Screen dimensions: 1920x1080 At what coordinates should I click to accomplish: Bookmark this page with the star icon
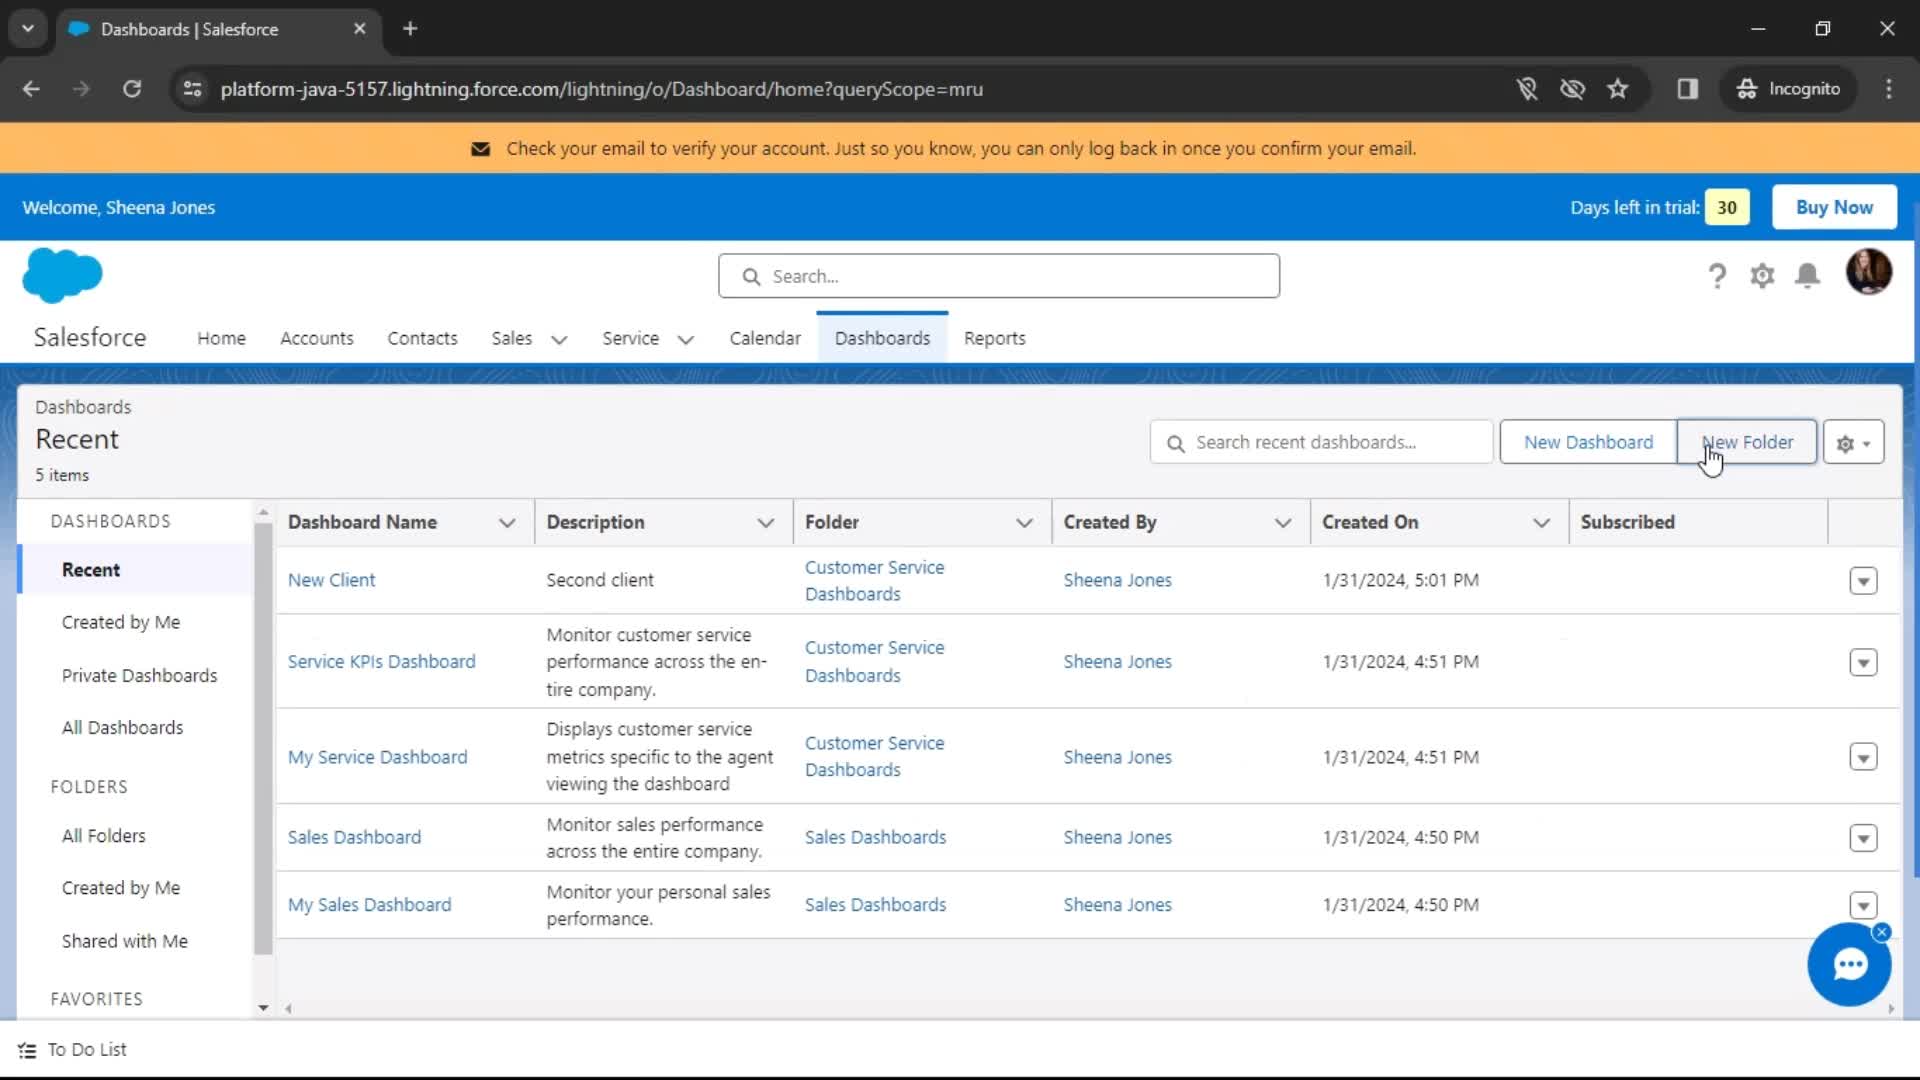click(1617, 89)
